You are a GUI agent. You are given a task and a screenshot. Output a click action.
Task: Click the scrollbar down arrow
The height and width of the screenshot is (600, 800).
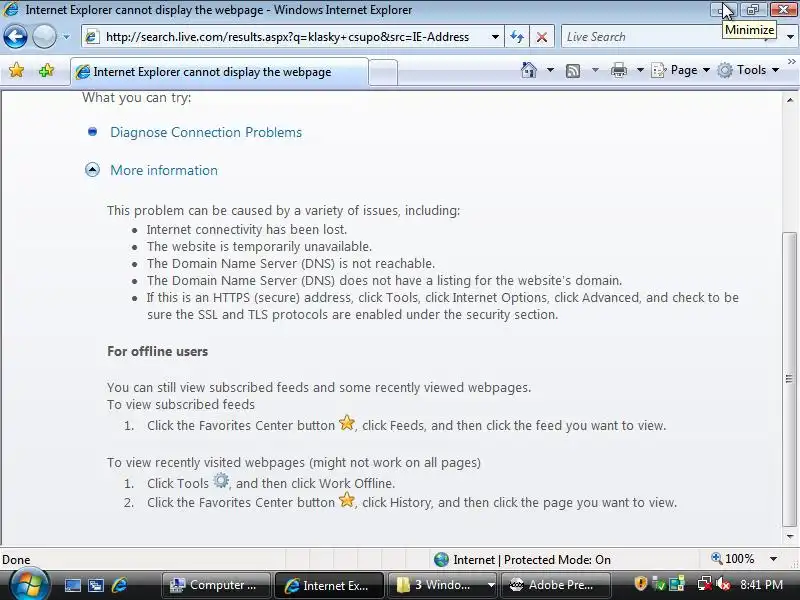coord(790,536)
